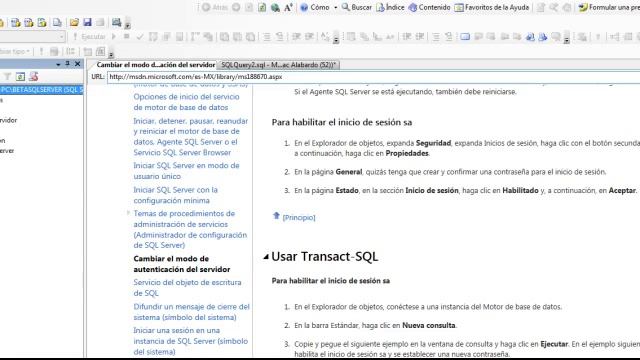Save with the blue floppy disk icon
The width and height of the screenshot is (640, 360).
pos(87,22)
